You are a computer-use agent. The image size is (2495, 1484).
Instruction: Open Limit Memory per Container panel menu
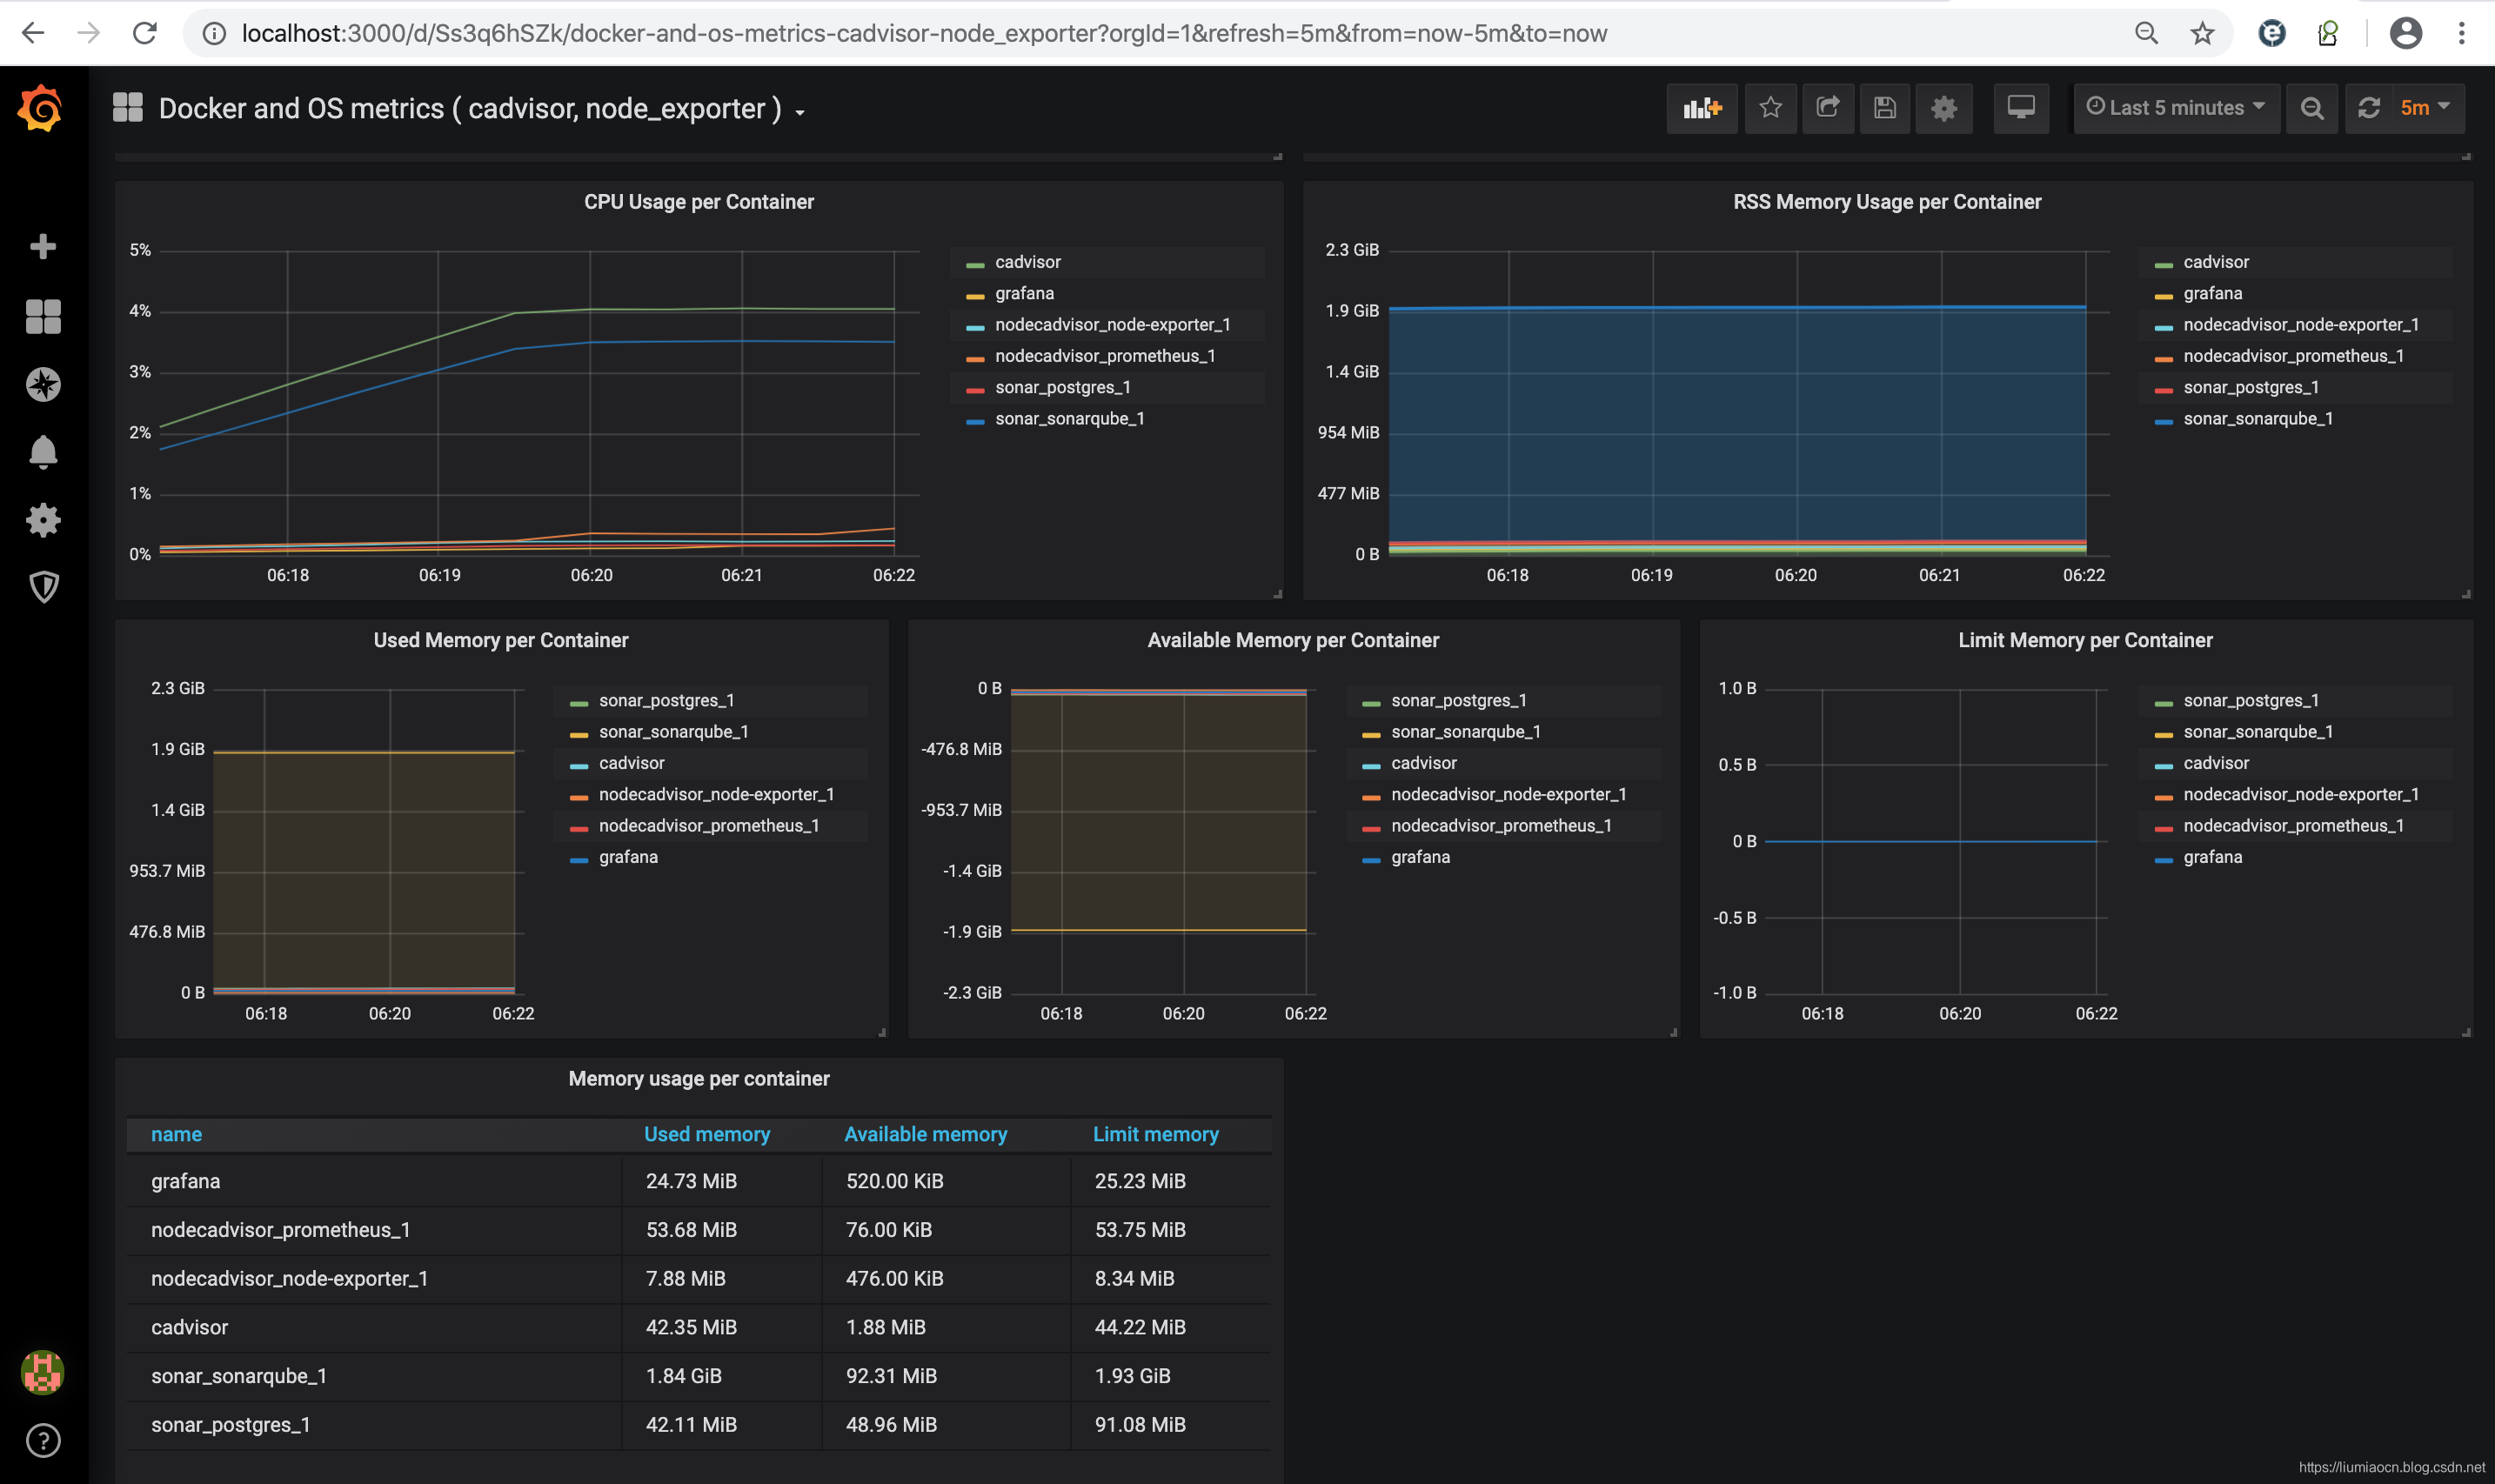click(x=2085, y=641)
